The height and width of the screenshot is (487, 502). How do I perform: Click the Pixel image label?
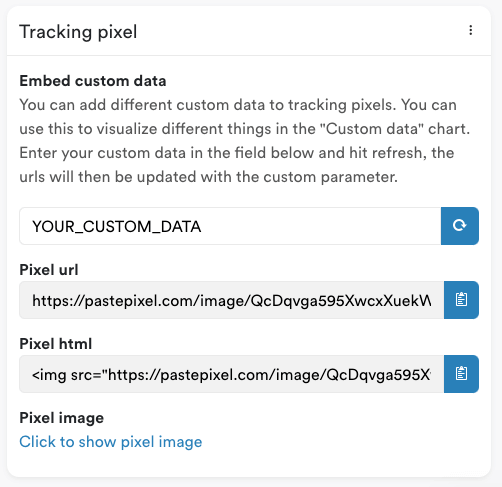pyautogui.click(x=62, y=418)
